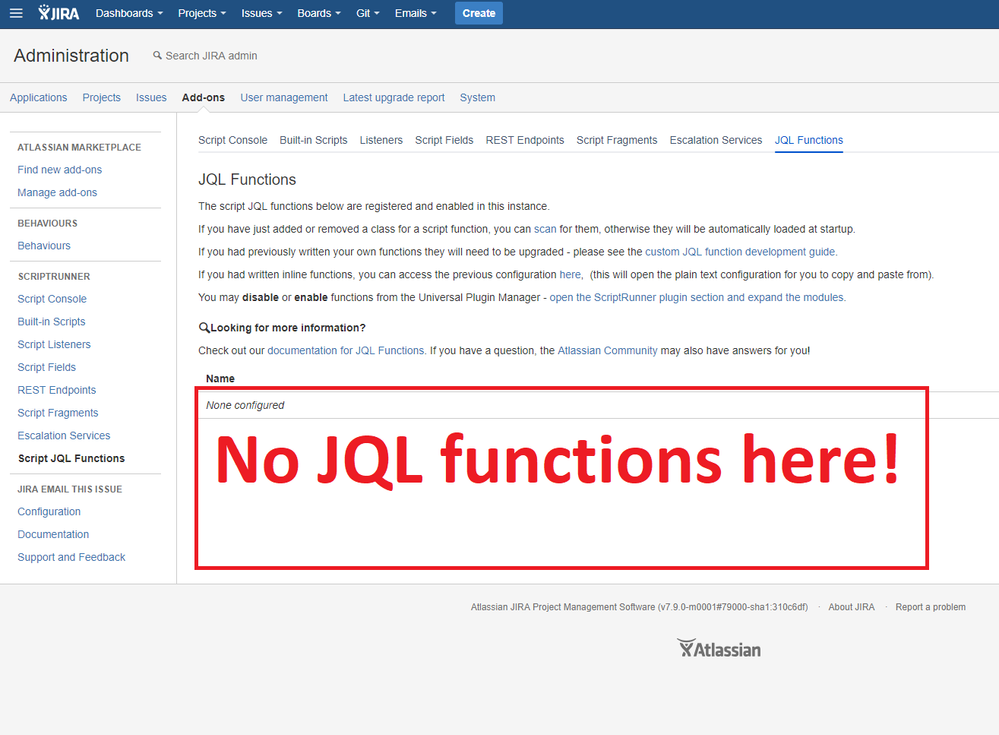
Task: Switch to the Projects admin tab
Action: [101, 97]
